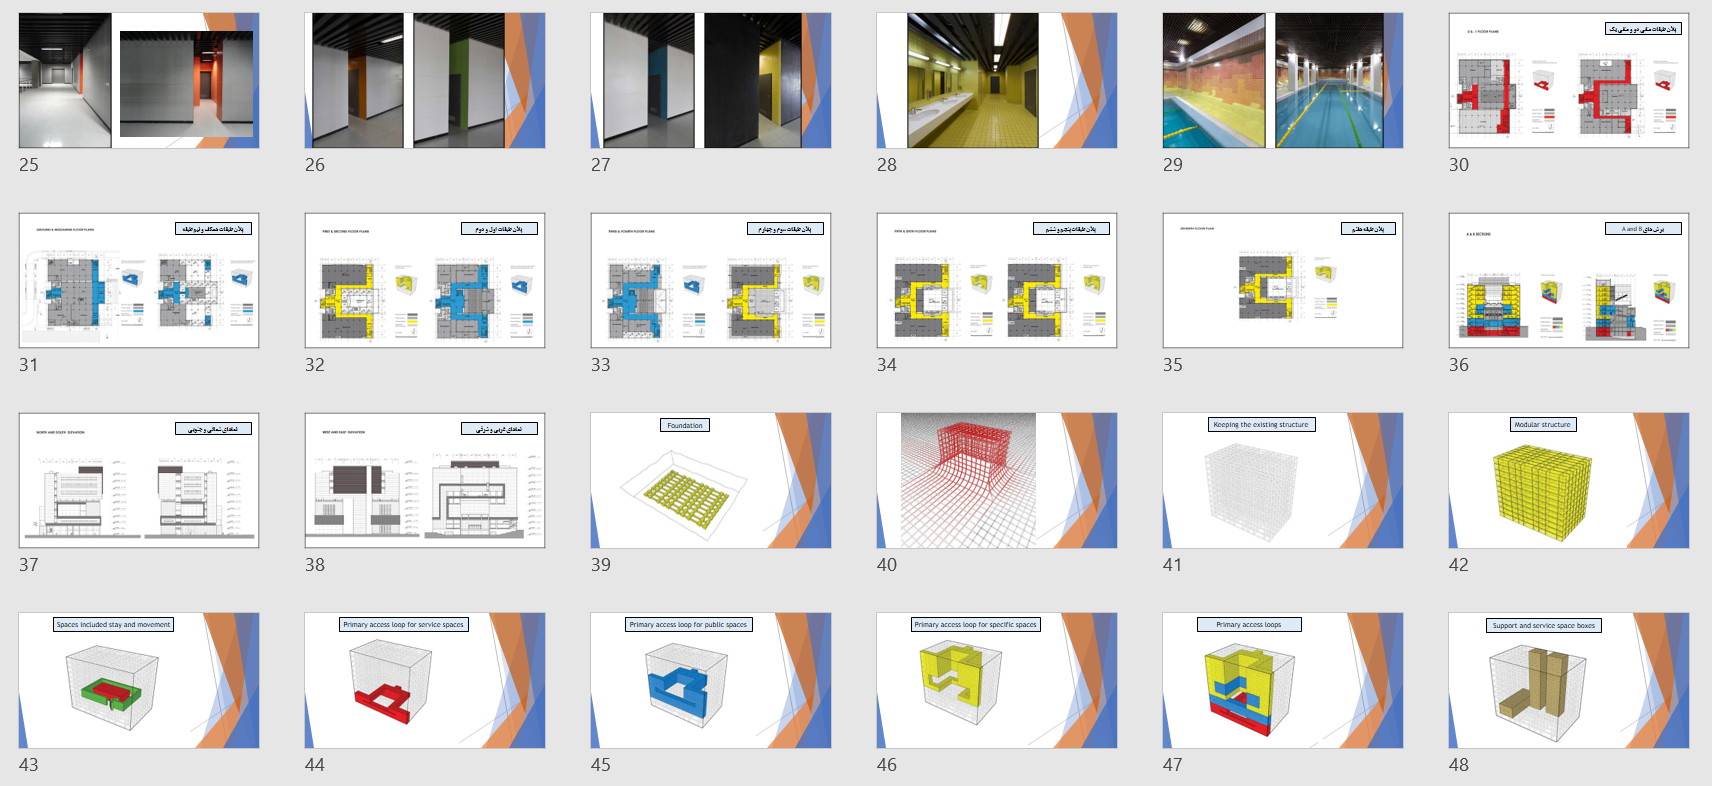Screen dimensions: 1712x786
Task: Click Primary access loop for specific spaces
Action: pos(996,681)
